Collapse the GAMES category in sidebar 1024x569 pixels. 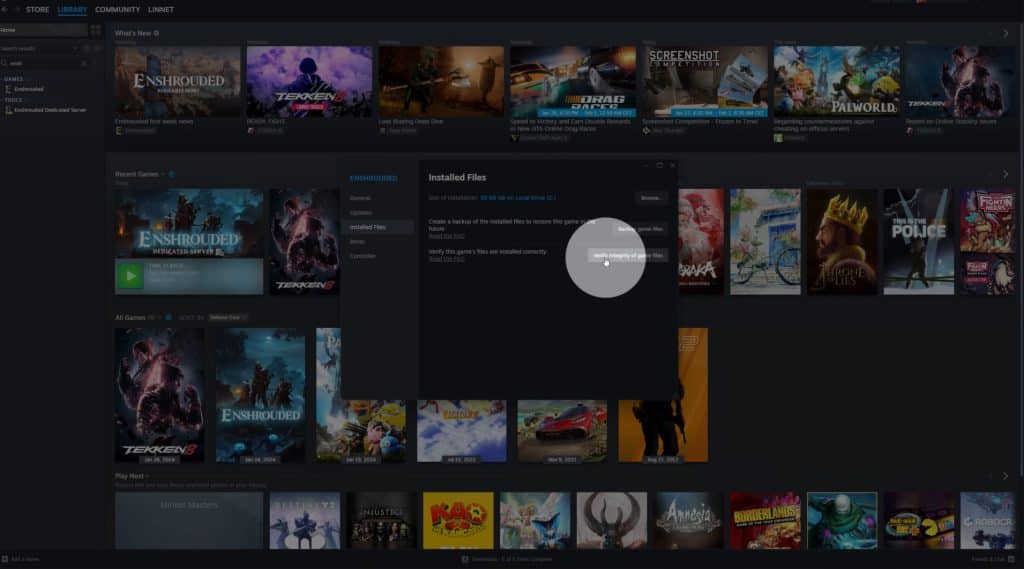13,79
